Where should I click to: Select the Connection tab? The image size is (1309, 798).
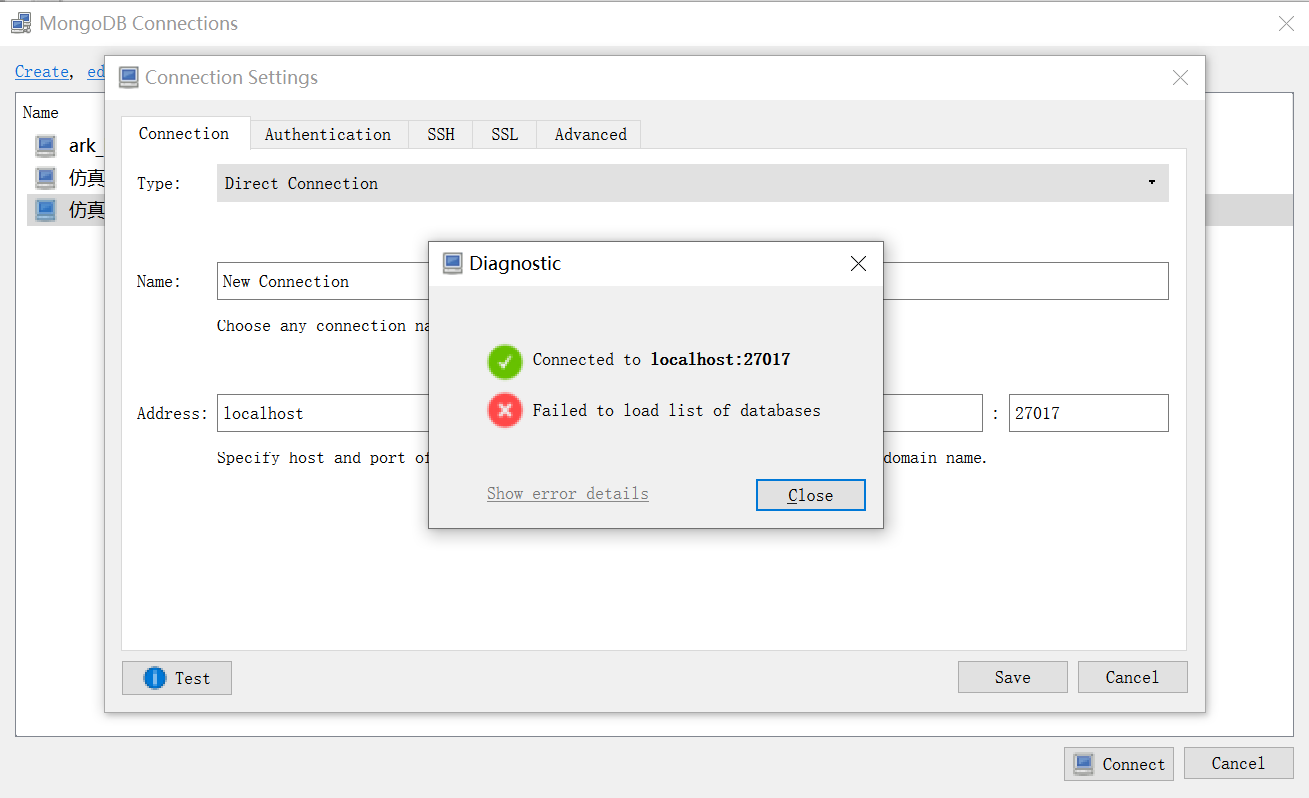tap(185, 133)
